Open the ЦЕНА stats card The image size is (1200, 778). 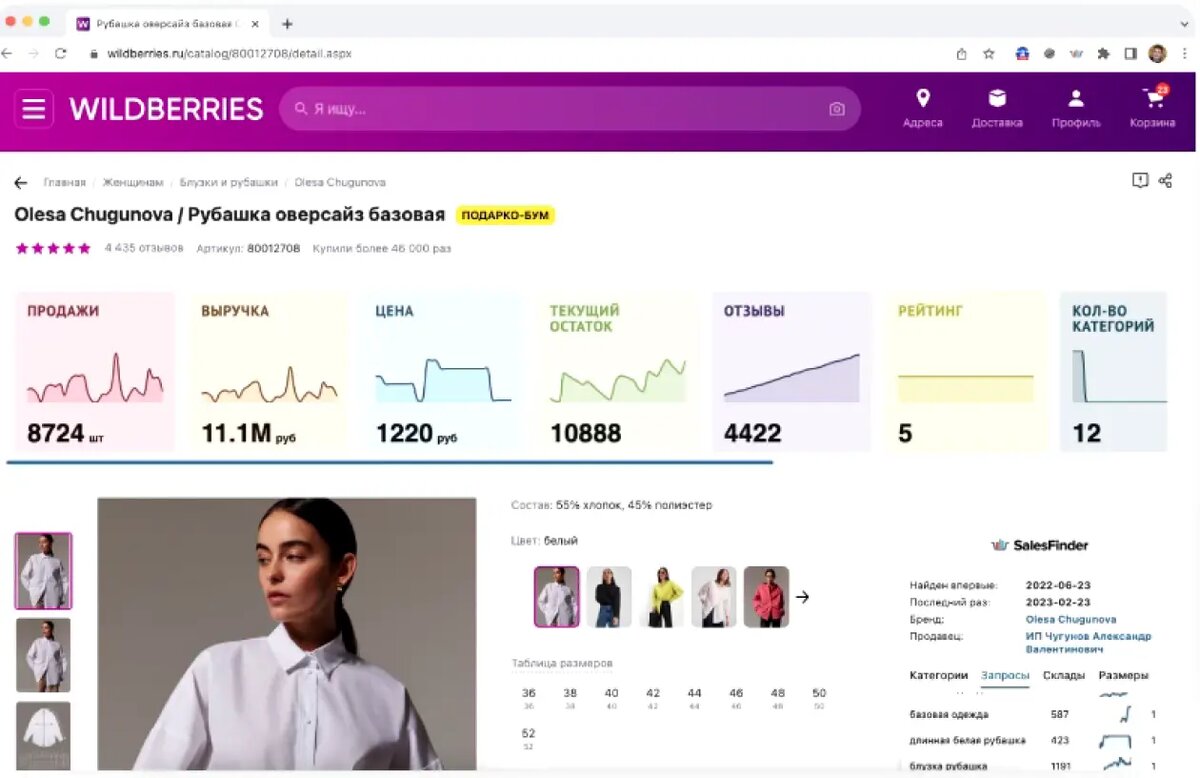pyautogui.click(x=443, y=371)
